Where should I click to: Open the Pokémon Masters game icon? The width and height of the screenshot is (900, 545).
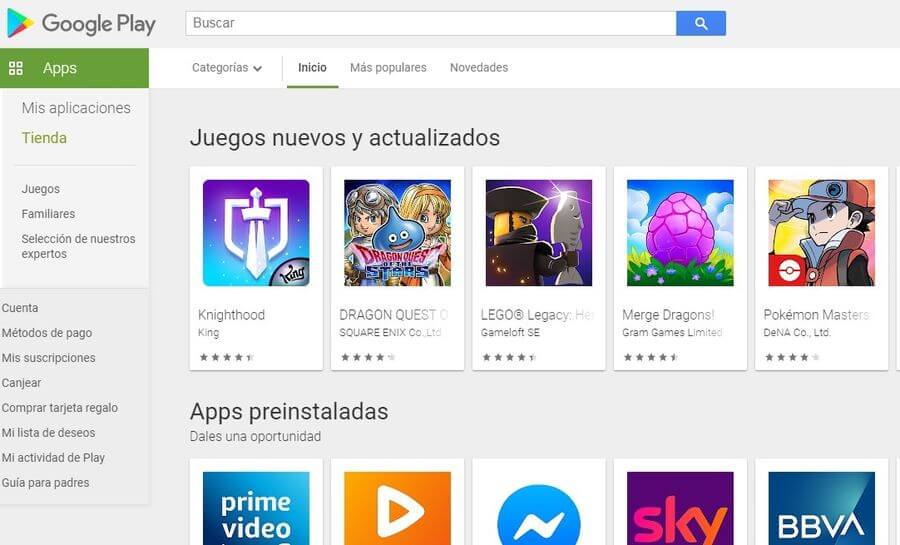point(821,233)
